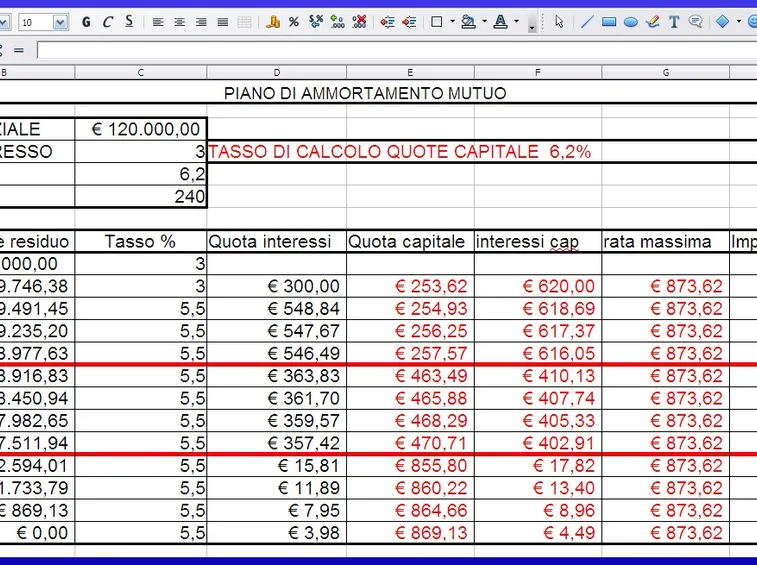757x565 pixels.
Task: Pick the Callouts speech bubble tool
Action: point(696,22)
